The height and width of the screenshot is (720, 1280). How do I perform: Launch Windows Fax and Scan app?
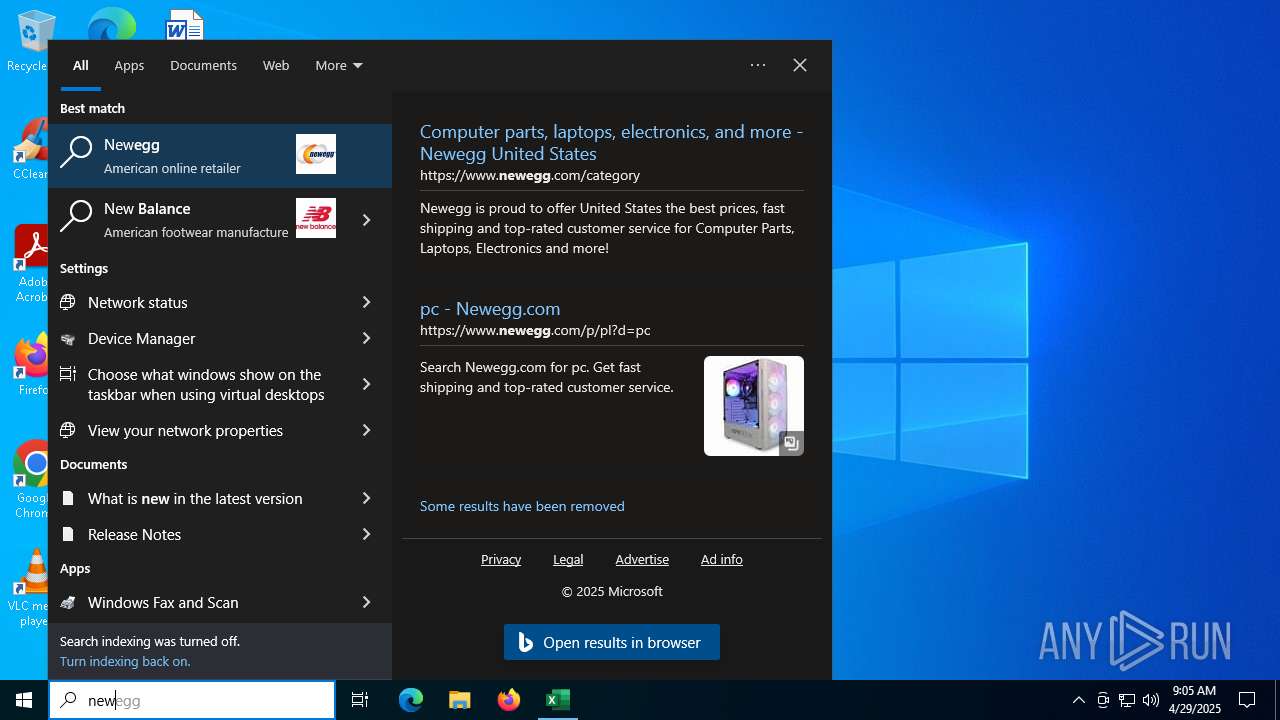(x=196, y=602)
